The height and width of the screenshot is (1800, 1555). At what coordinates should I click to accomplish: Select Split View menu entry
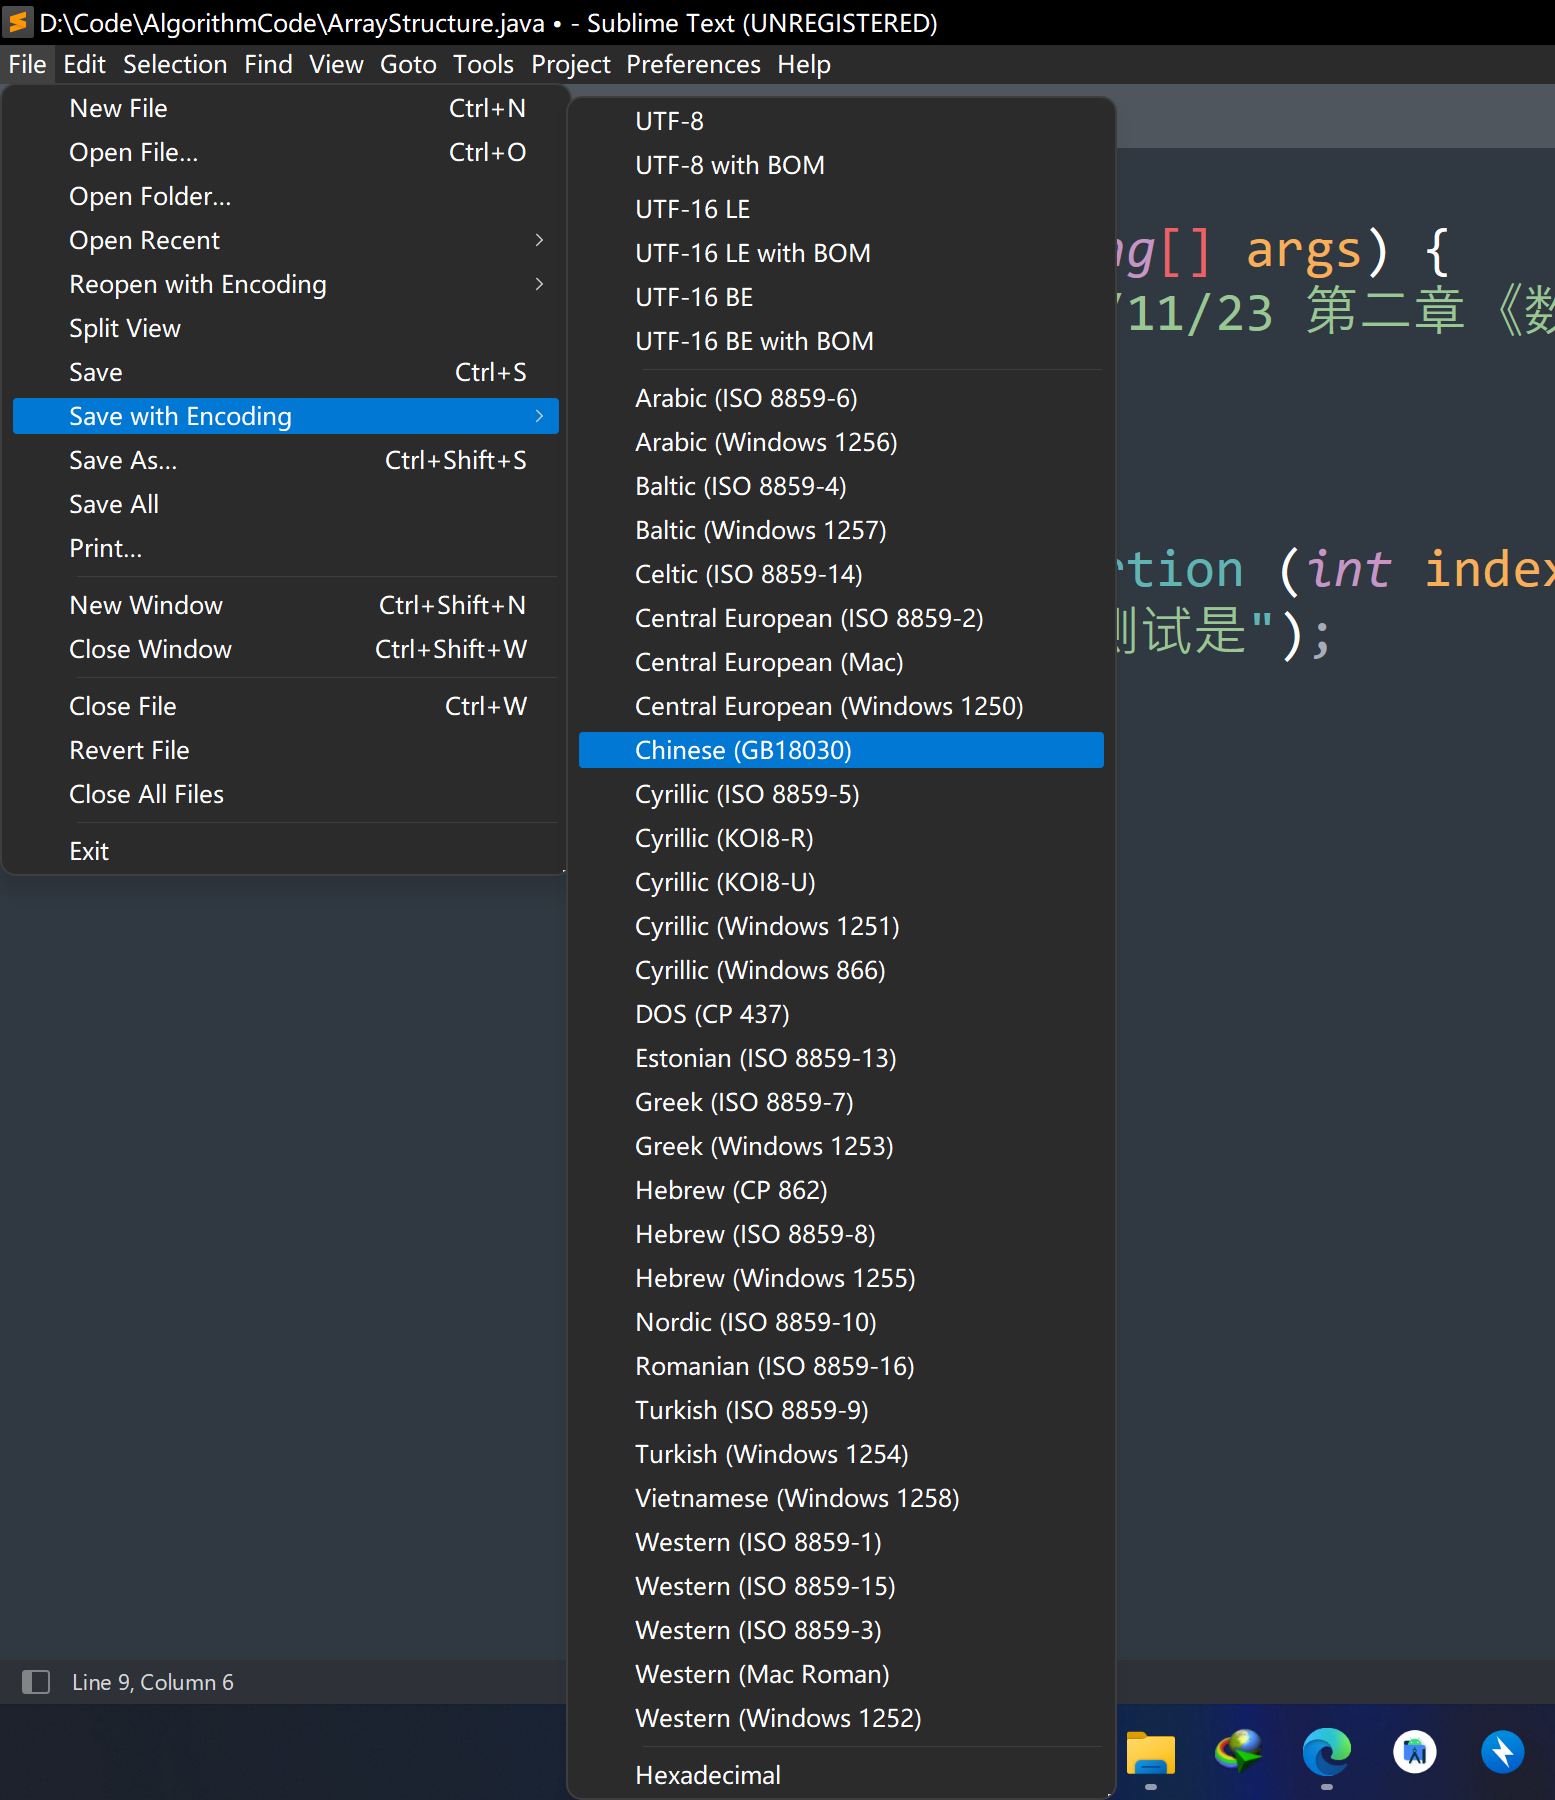285,328
